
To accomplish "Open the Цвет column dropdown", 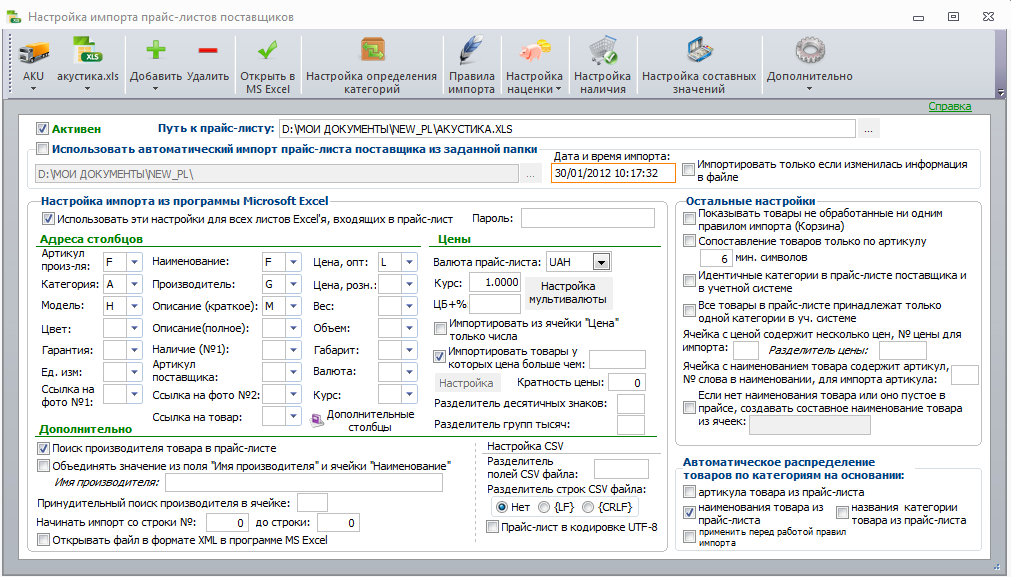I will point(134,328).
